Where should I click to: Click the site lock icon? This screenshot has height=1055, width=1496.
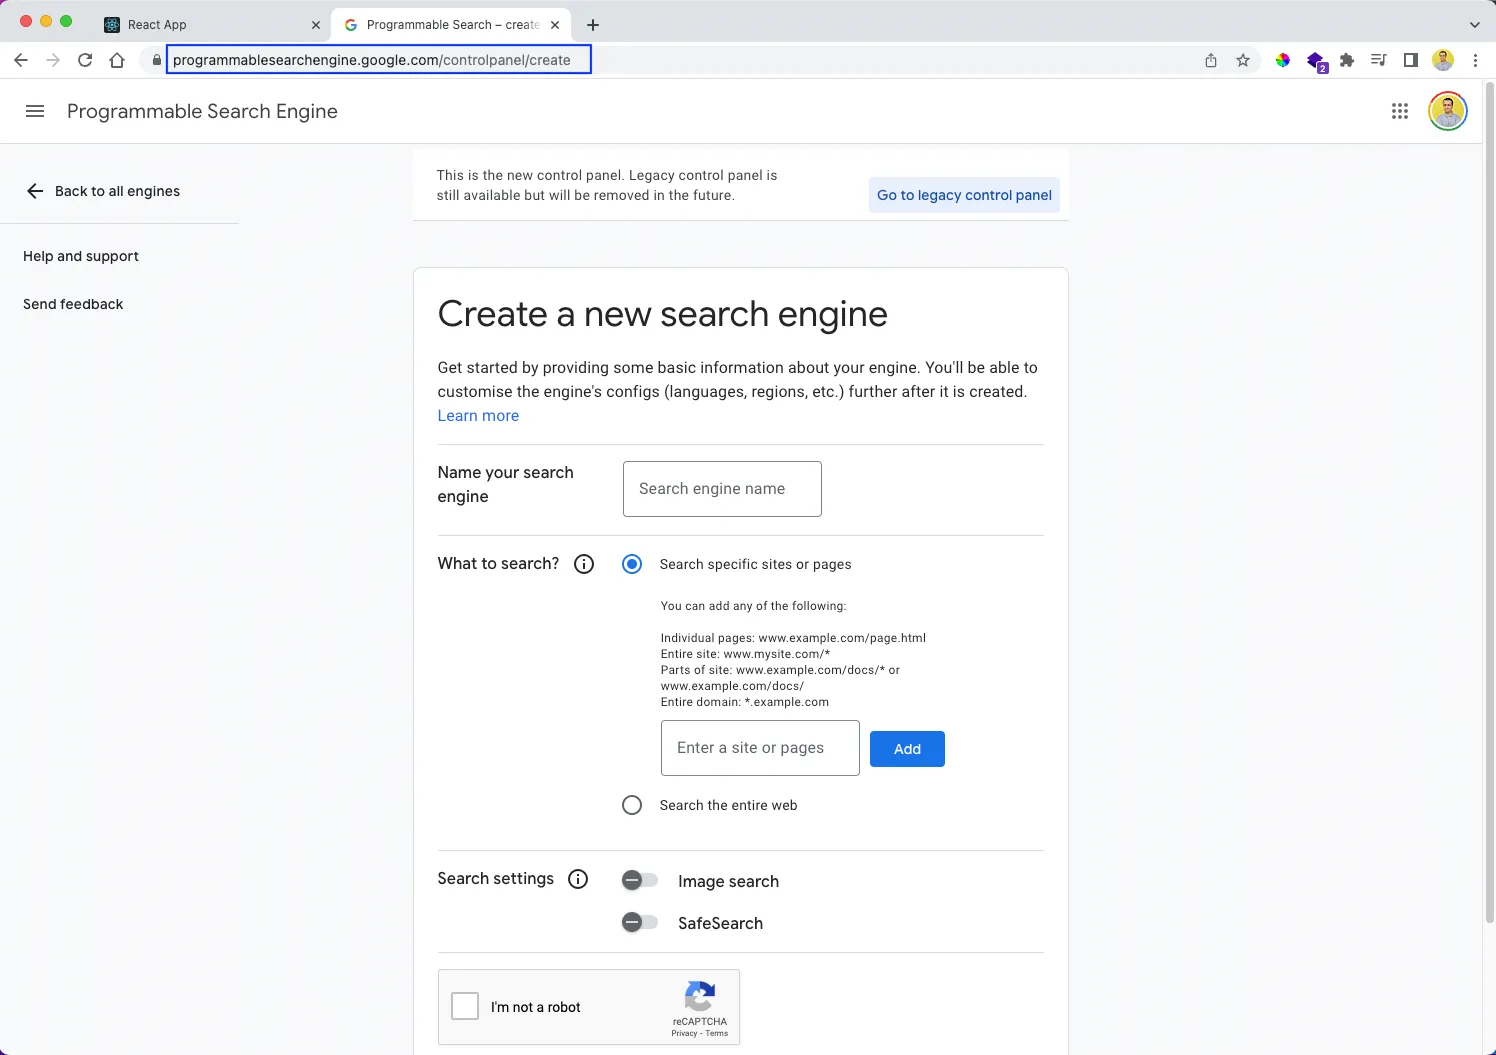pyautogui.click(x=156, y=60)
